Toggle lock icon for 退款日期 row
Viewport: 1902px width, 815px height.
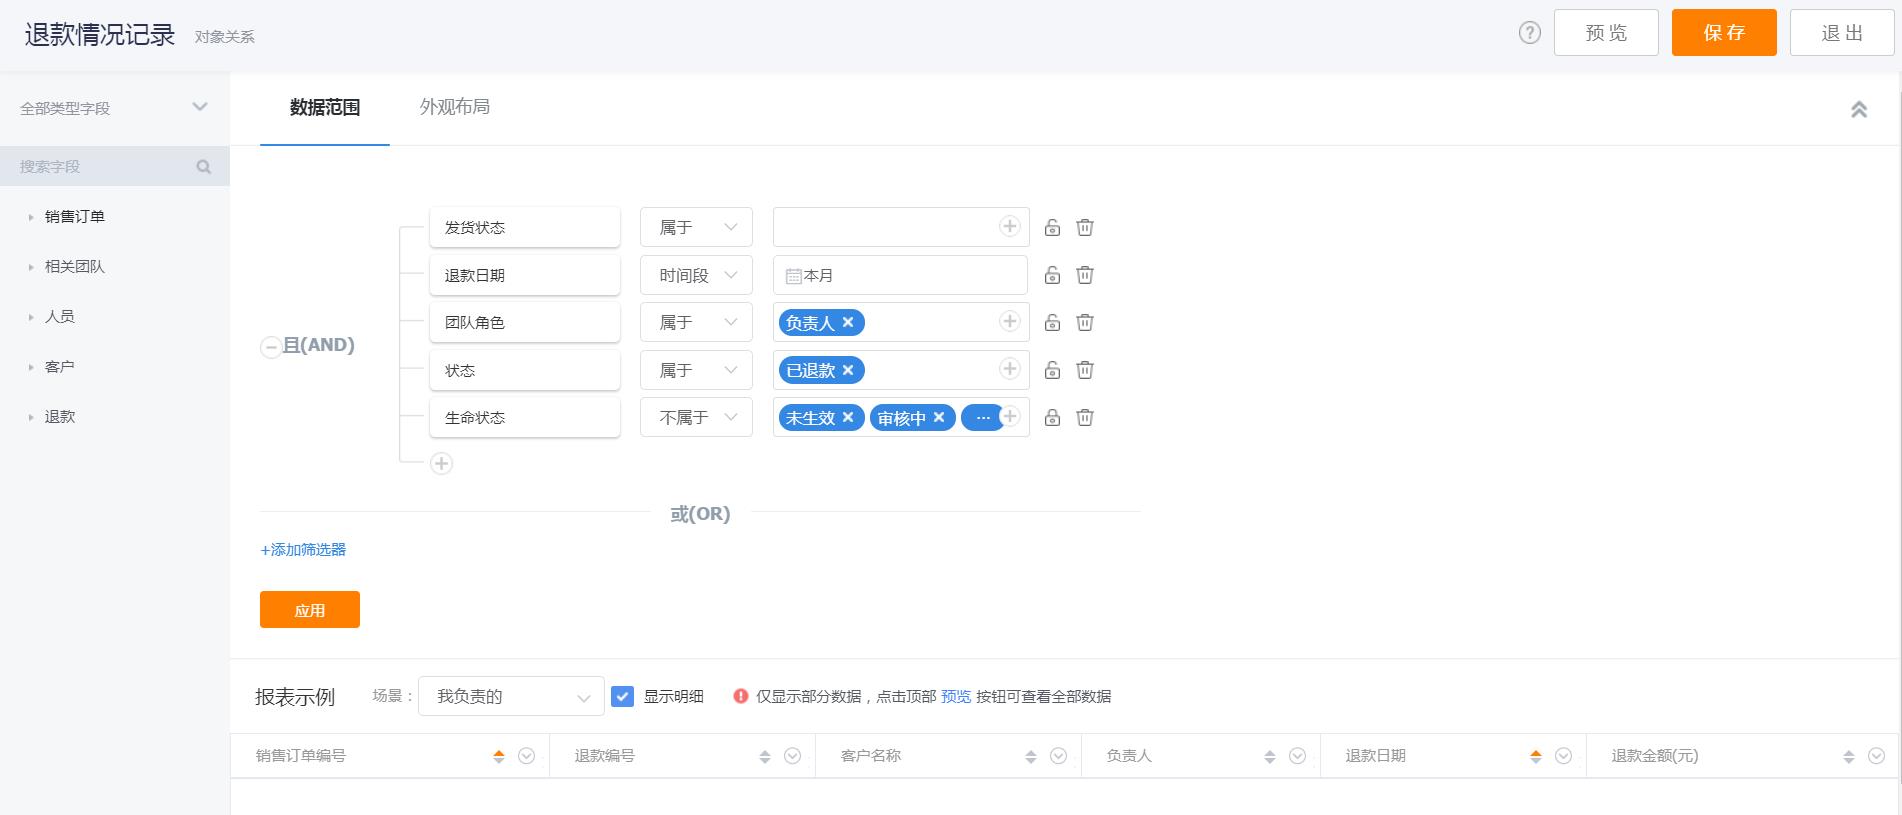(x=1052, y=275)
